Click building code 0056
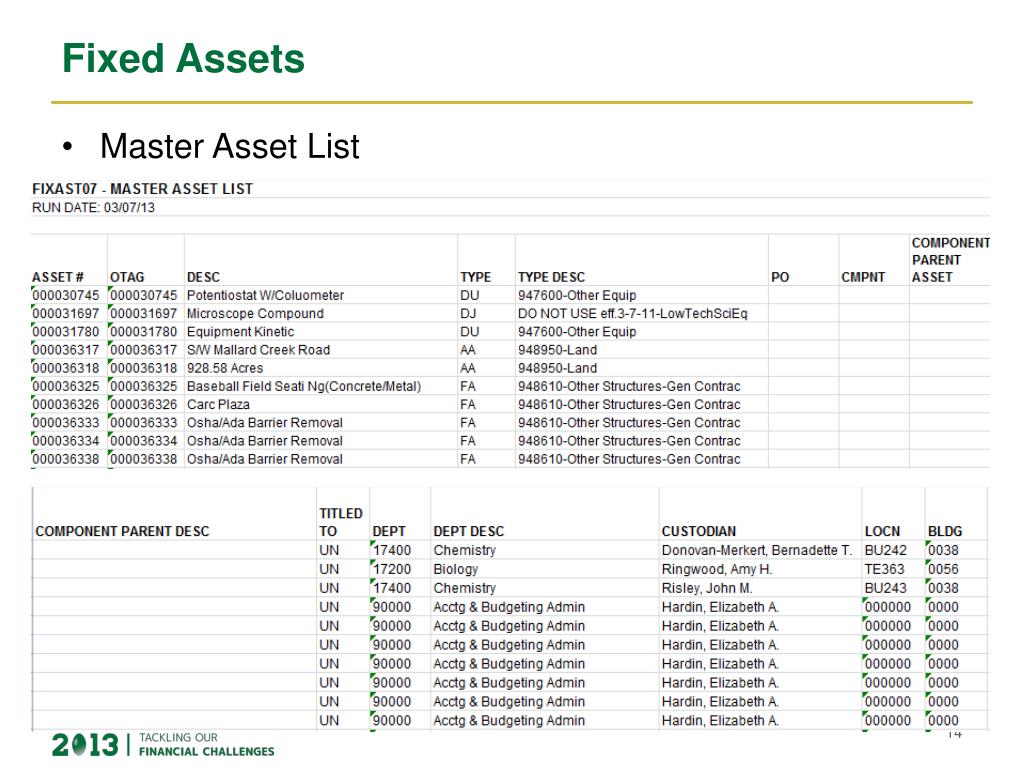 (943, 569)
